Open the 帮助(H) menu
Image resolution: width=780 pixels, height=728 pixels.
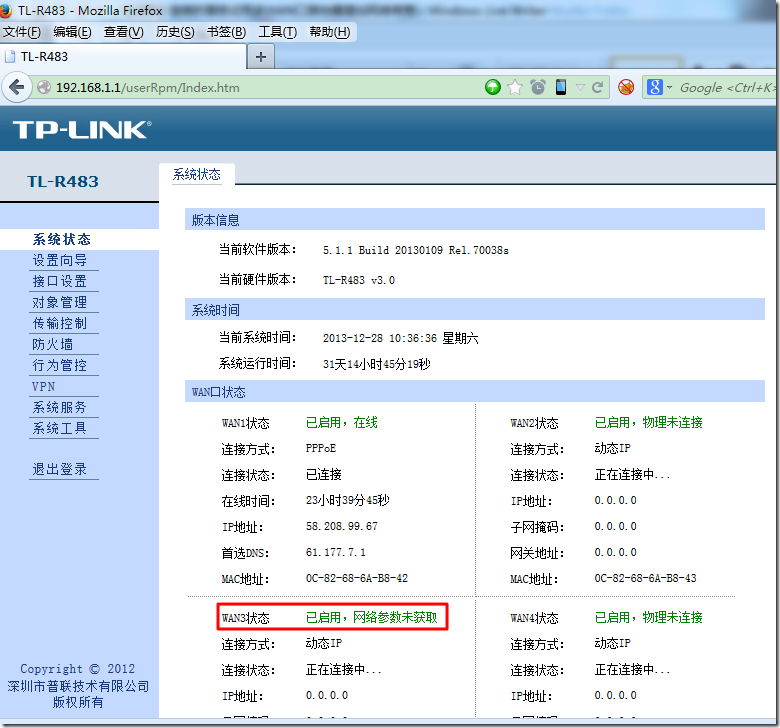329,32
